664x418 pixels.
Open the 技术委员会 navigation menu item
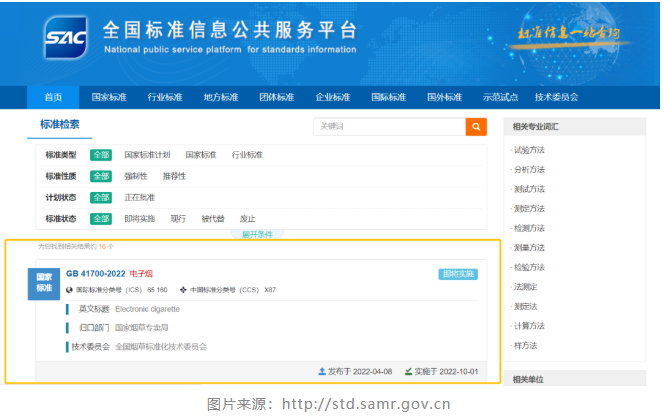556,97
